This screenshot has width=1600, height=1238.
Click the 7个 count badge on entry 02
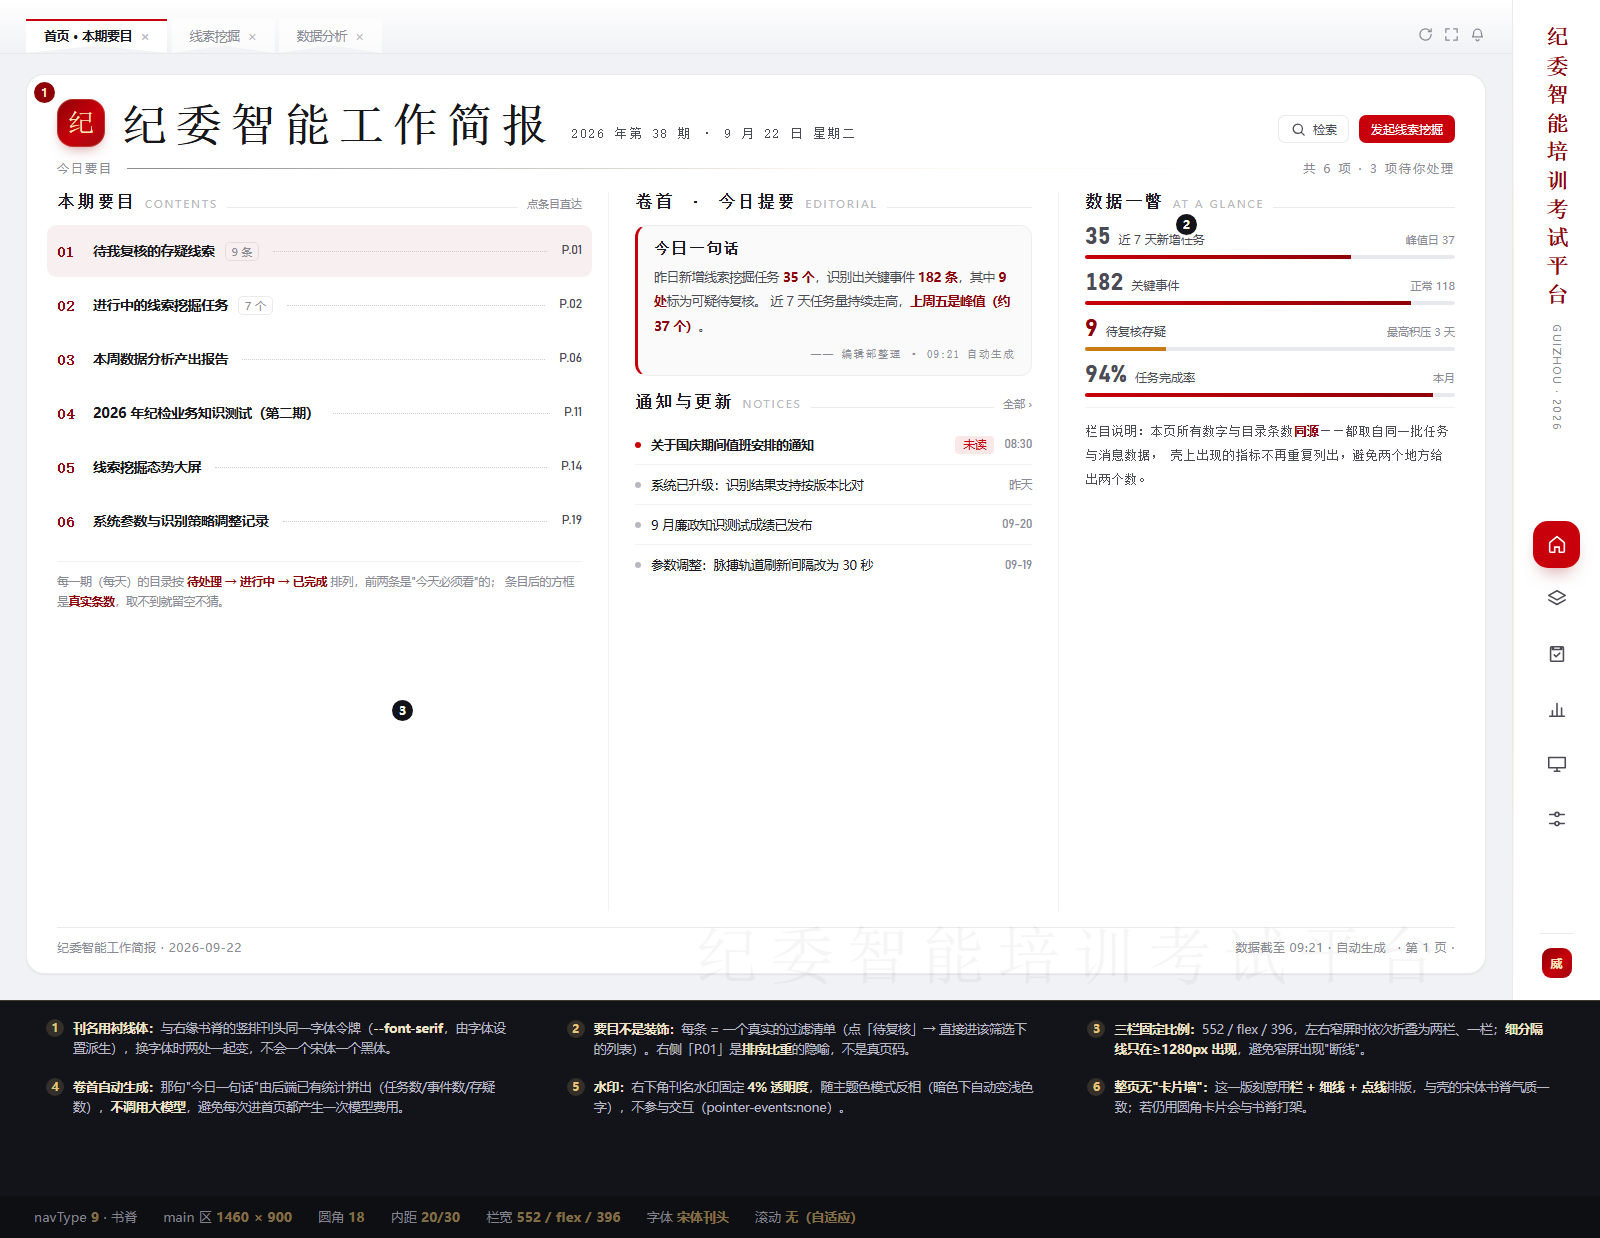[256, 306]
